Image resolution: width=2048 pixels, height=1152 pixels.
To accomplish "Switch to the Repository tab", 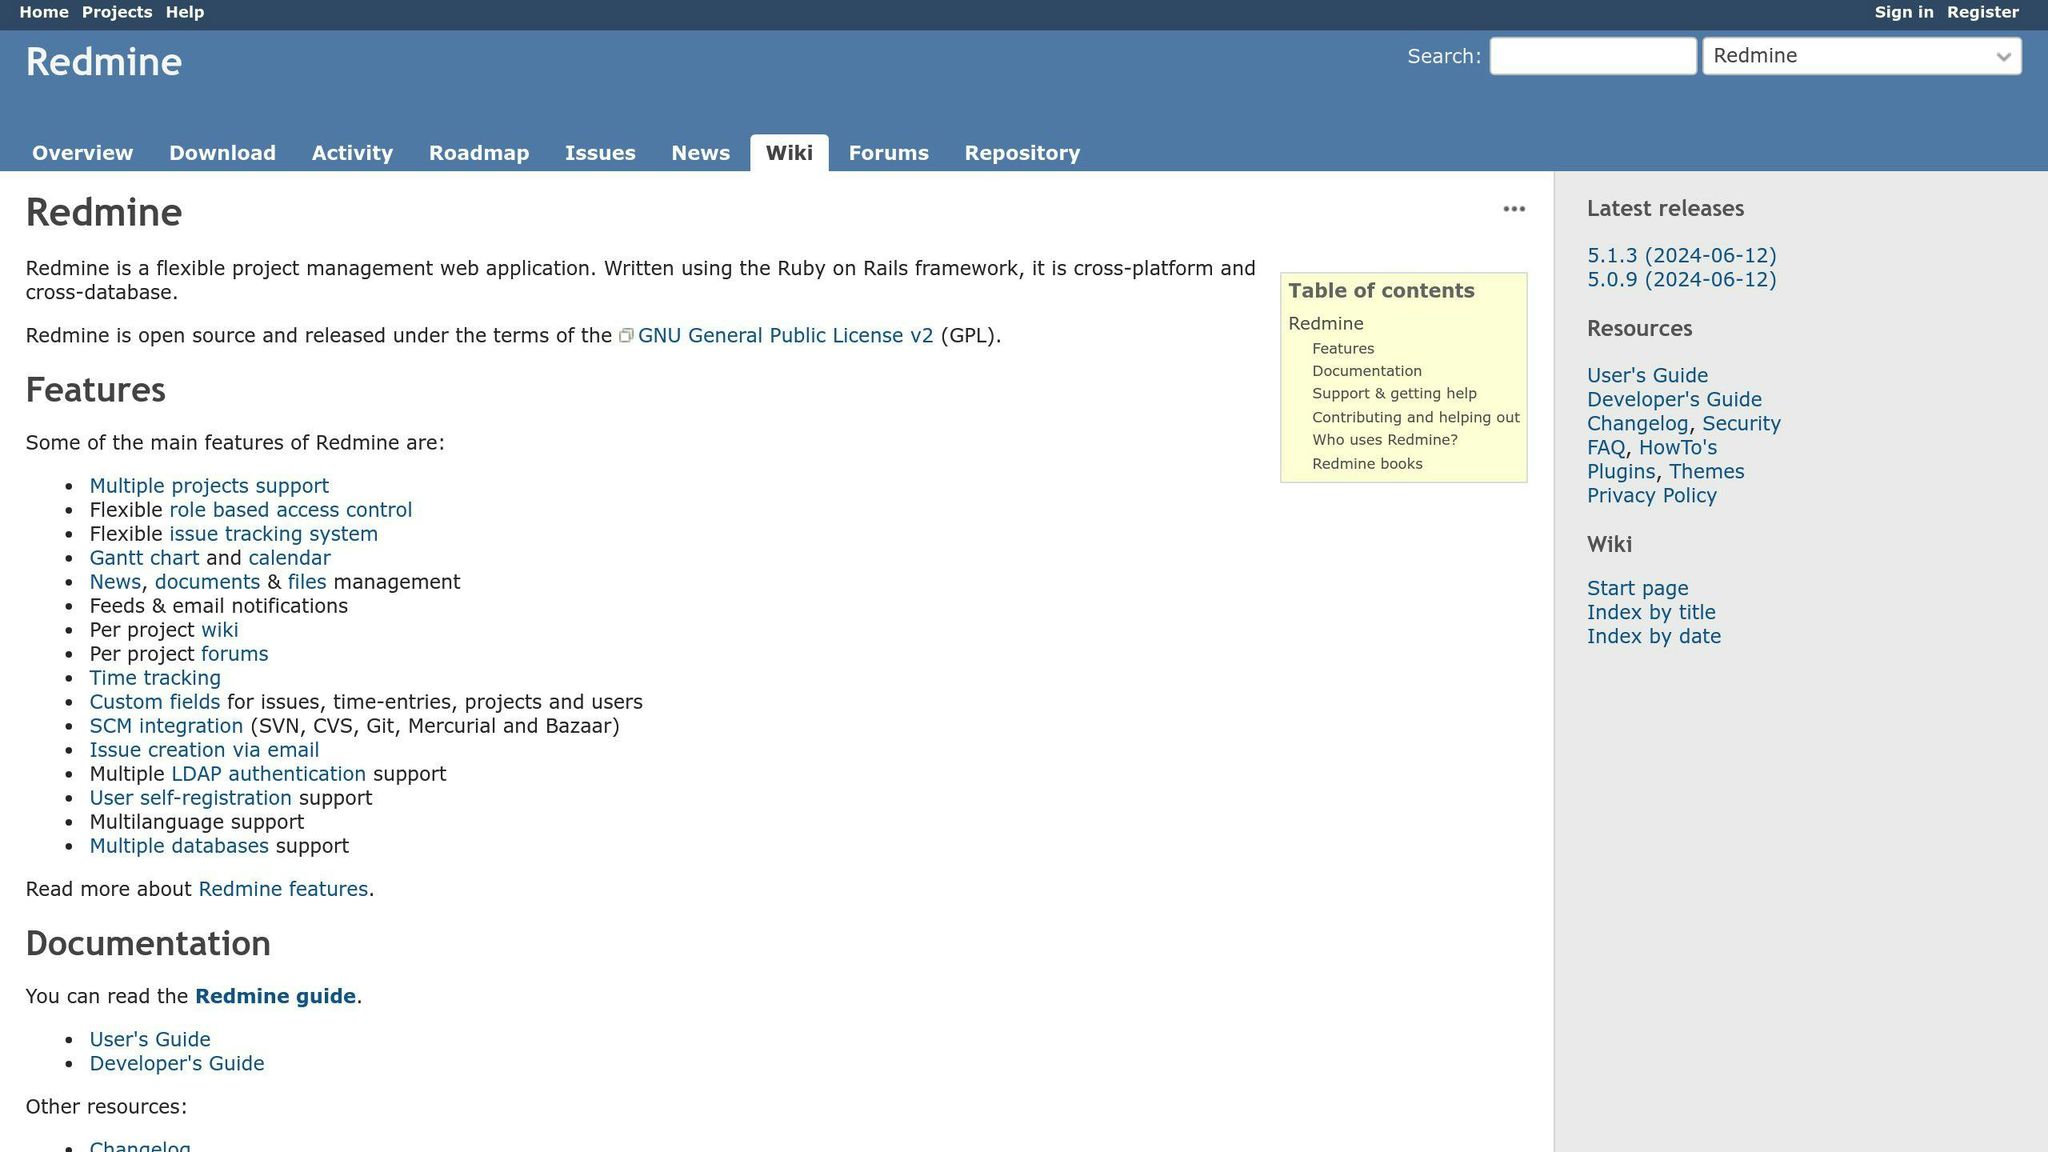I will point(1022,153).
